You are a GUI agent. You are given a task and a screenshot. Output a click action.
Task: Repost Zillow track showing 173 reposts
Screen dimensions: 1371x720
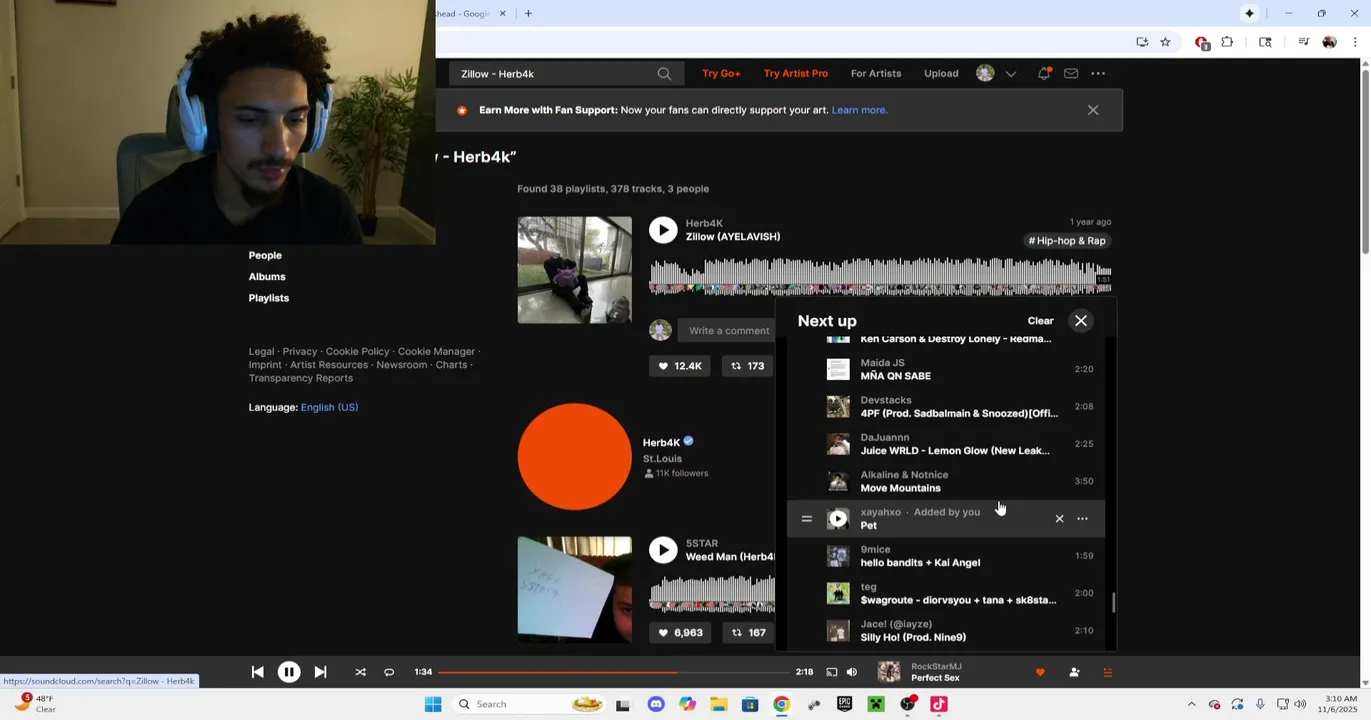tap(748, 366)
